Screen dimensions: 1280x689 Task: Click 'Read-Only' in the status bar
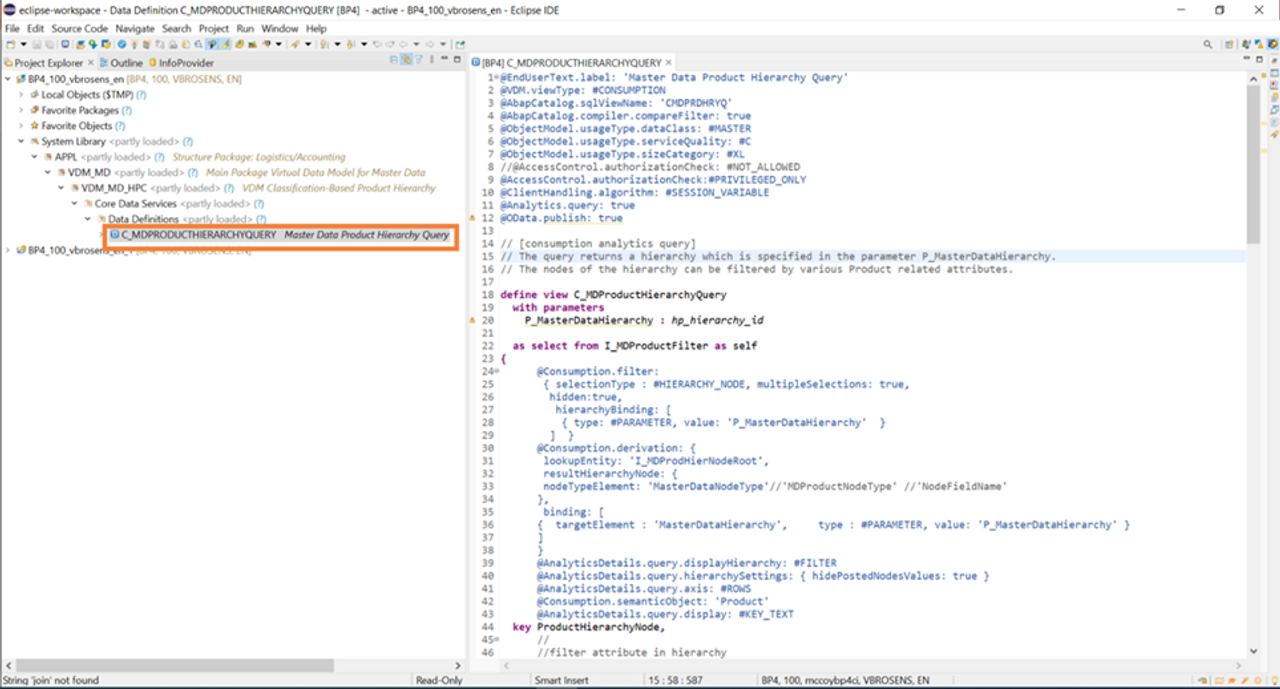[439, 680]
